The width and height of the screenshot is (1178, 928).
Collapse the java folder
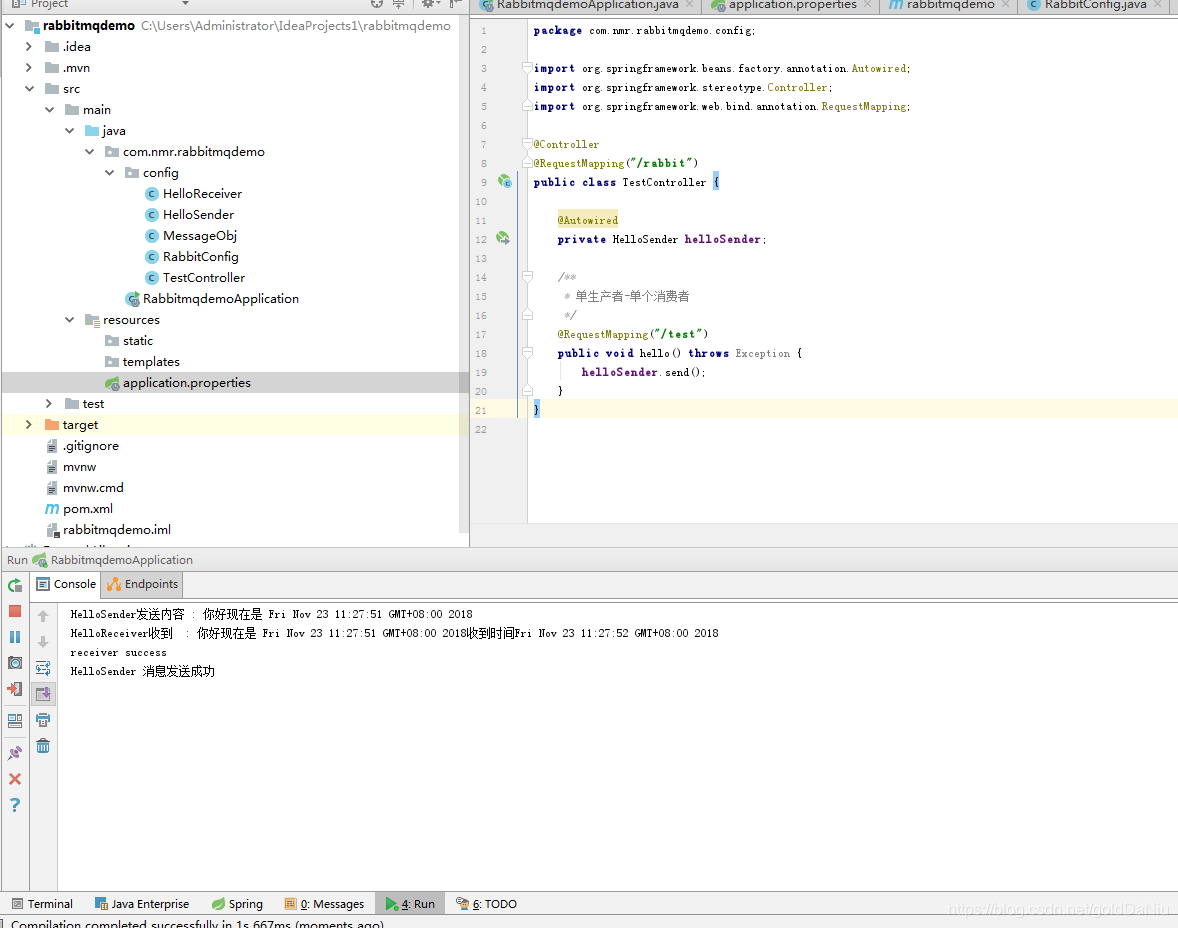[70, 131]
